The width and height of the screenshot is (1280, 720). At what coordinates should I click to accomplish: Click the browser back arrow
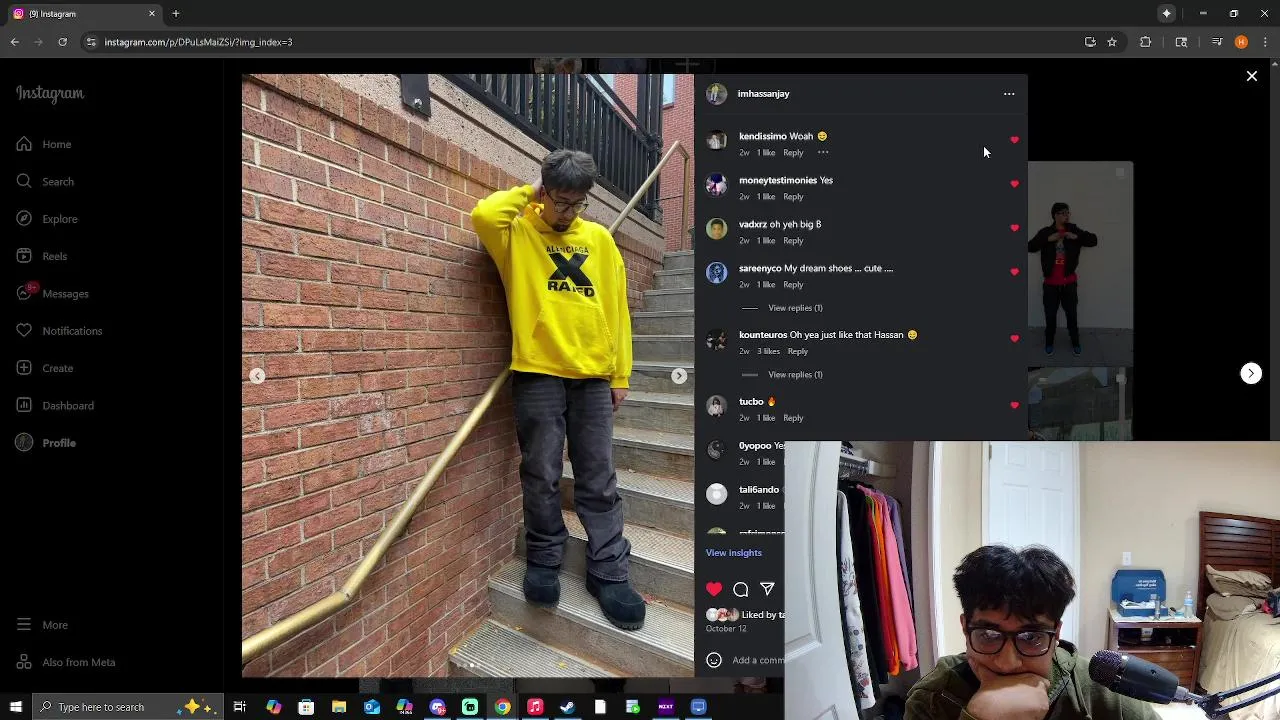pyautogui.click(x=14, y=42)
